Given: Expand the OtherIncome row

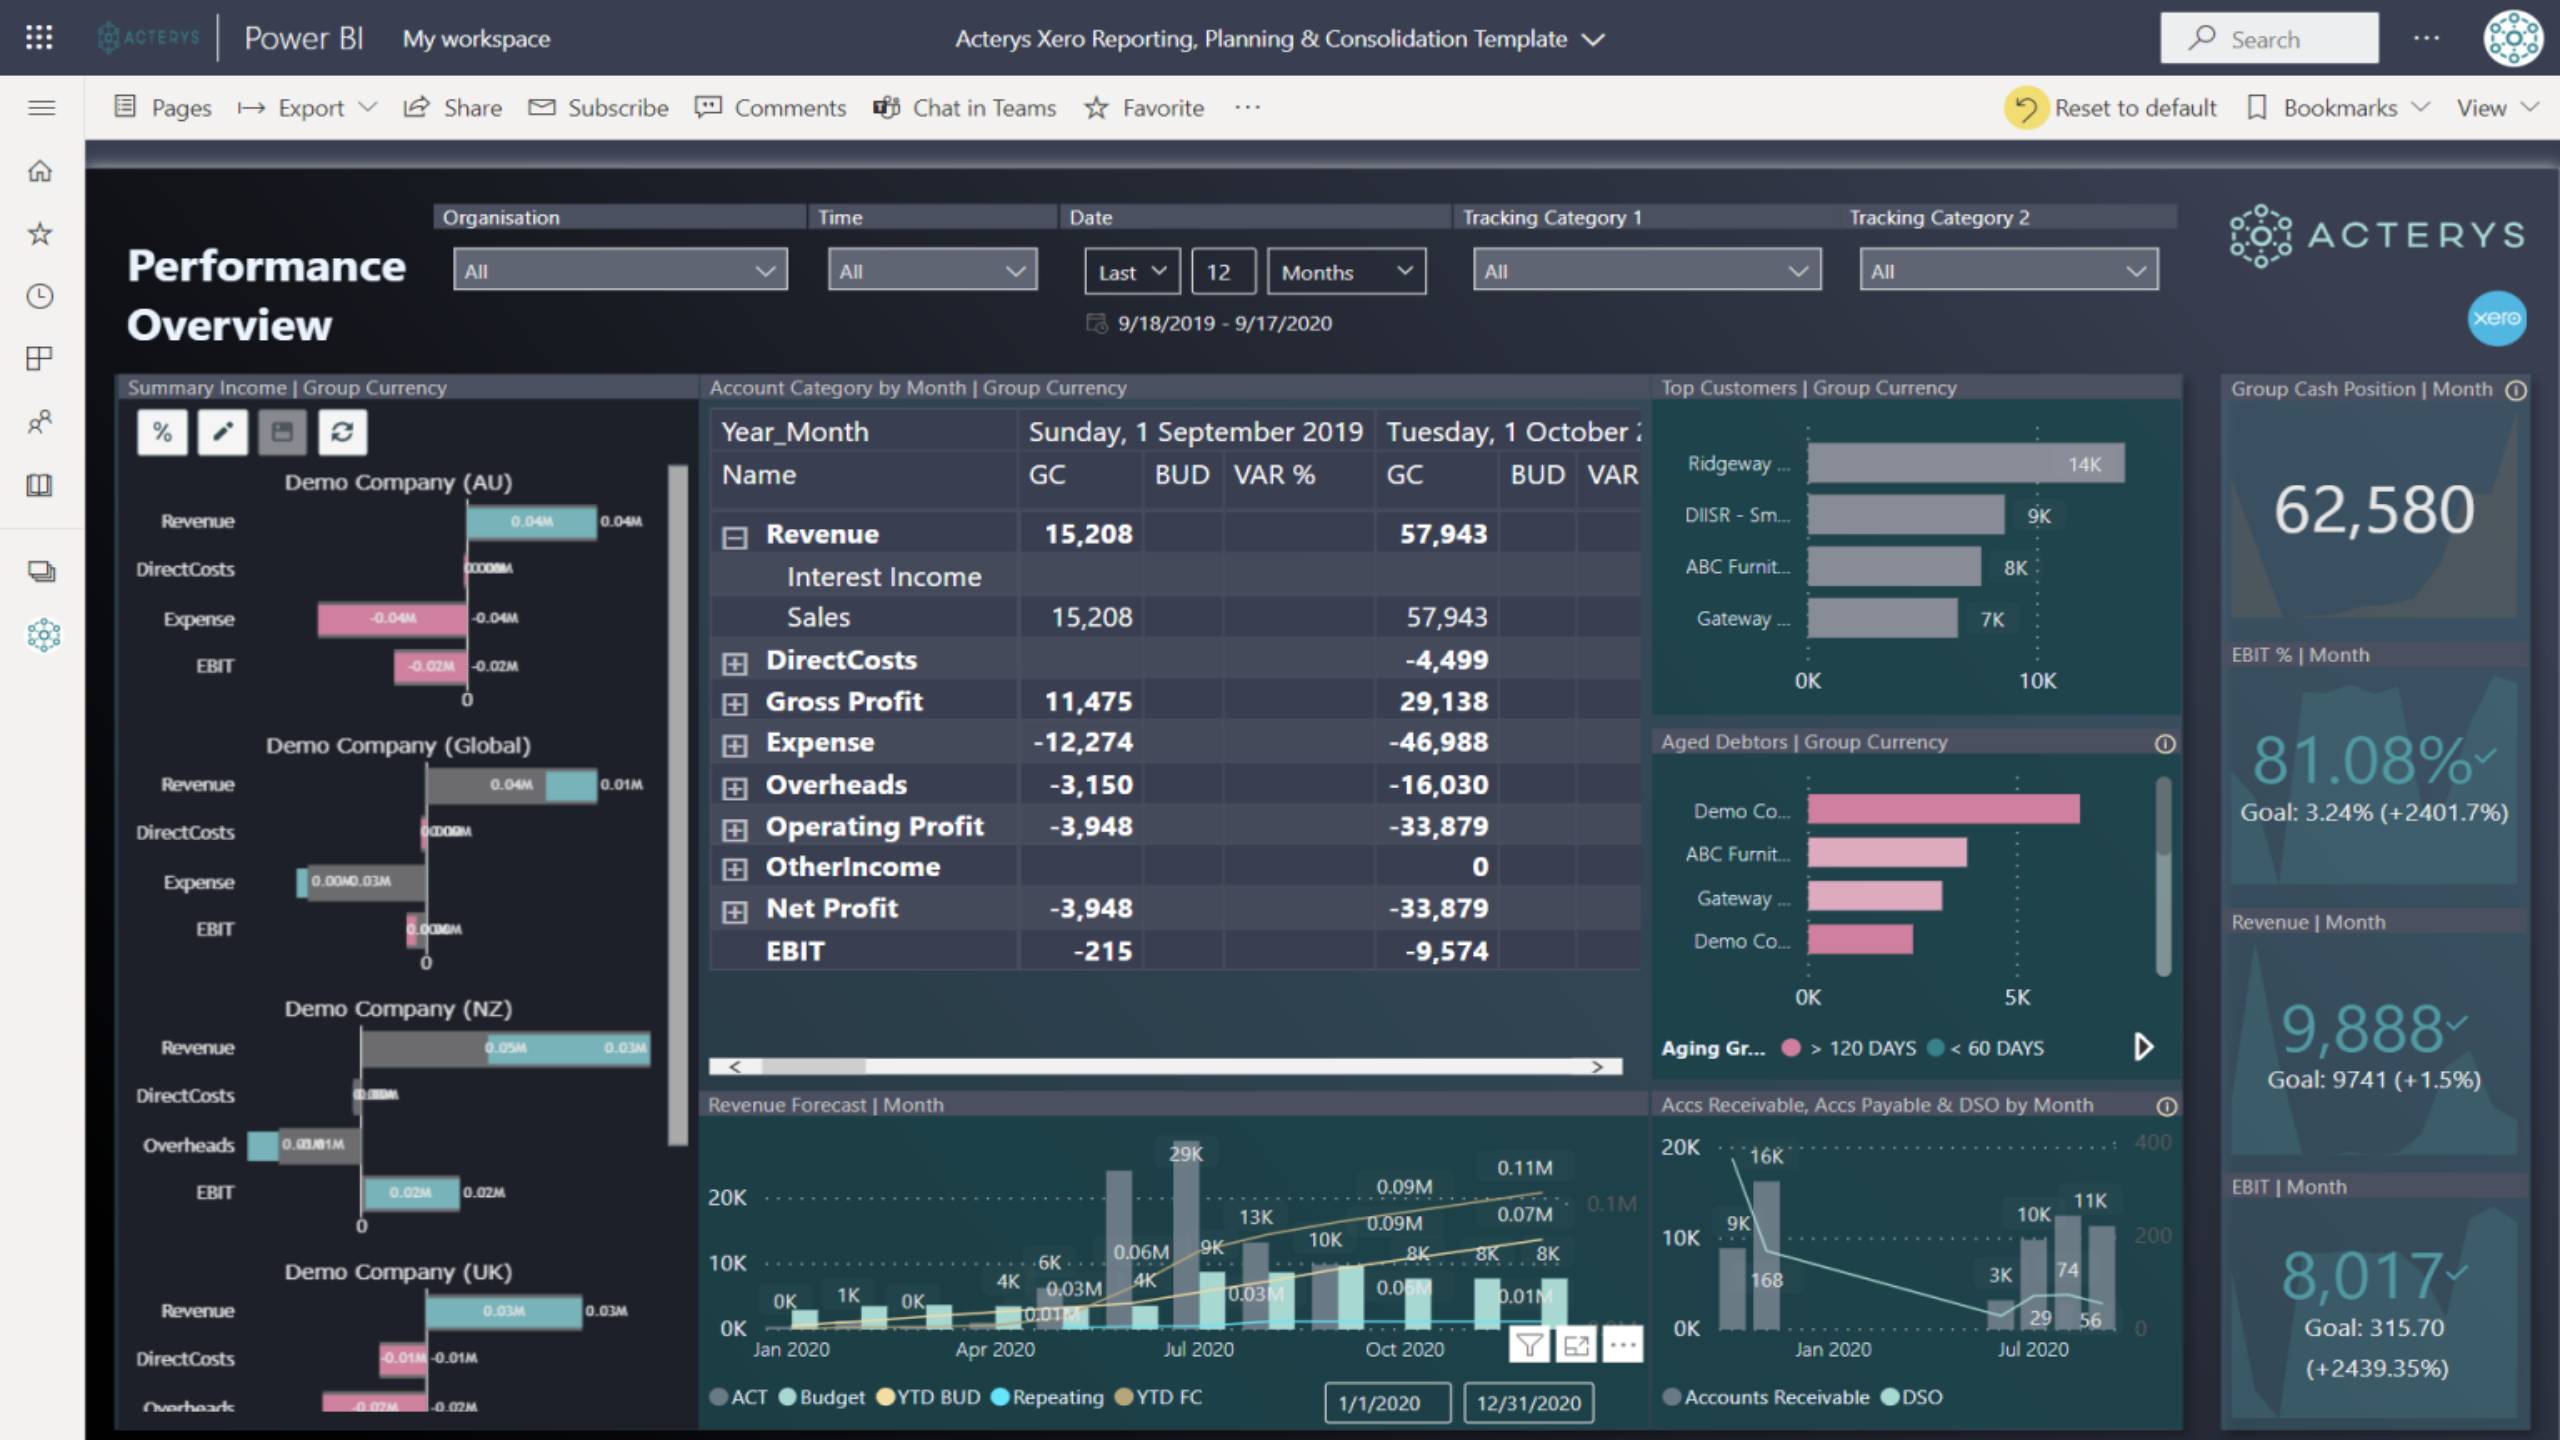Looking at the screenshot, I should tap(735, 869).
